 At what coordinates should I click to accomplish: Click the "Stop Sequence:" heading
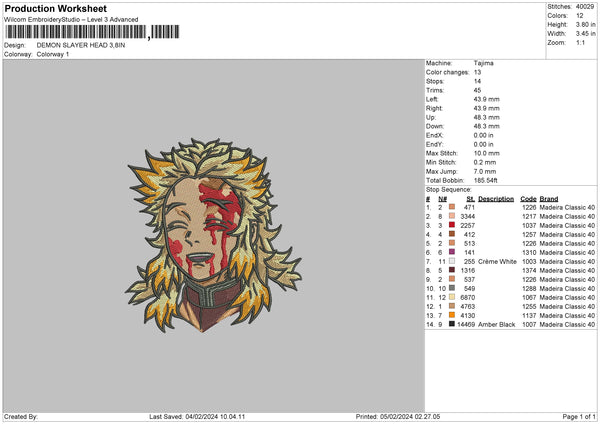tap(449, 190)
